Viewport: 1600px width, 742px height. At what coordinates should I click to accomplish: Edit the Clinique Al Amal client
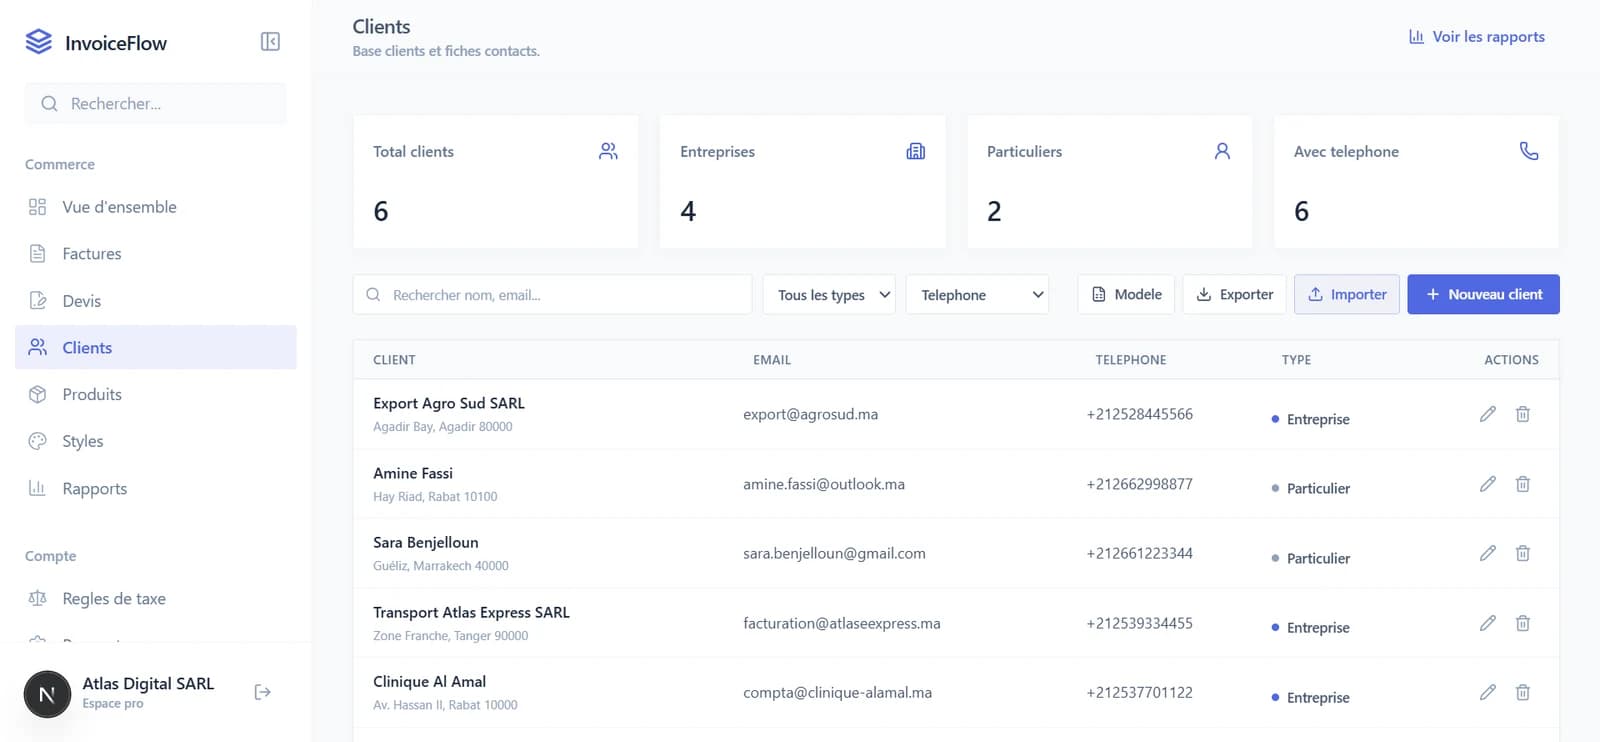click(x=1488, y=692)
